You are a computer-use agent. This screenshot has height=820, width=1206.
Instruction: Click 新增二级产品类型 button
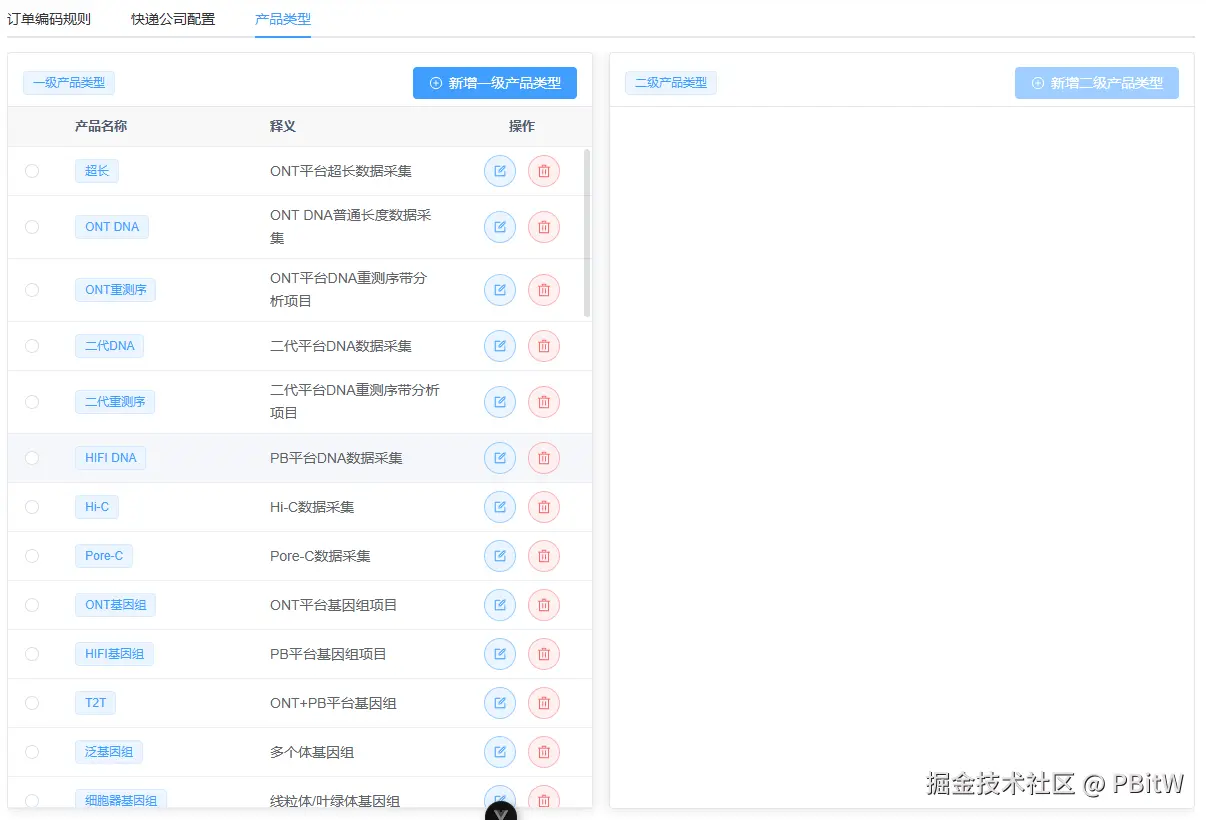[x=1097, y=83]
